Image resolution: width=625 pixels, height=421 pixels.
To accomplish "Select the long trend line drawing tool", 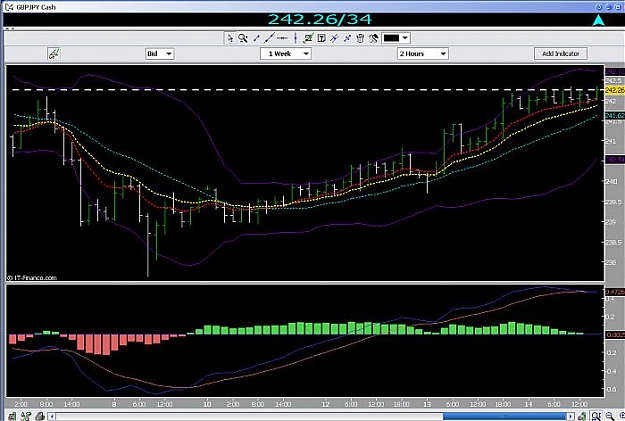I will coord(269,38).
